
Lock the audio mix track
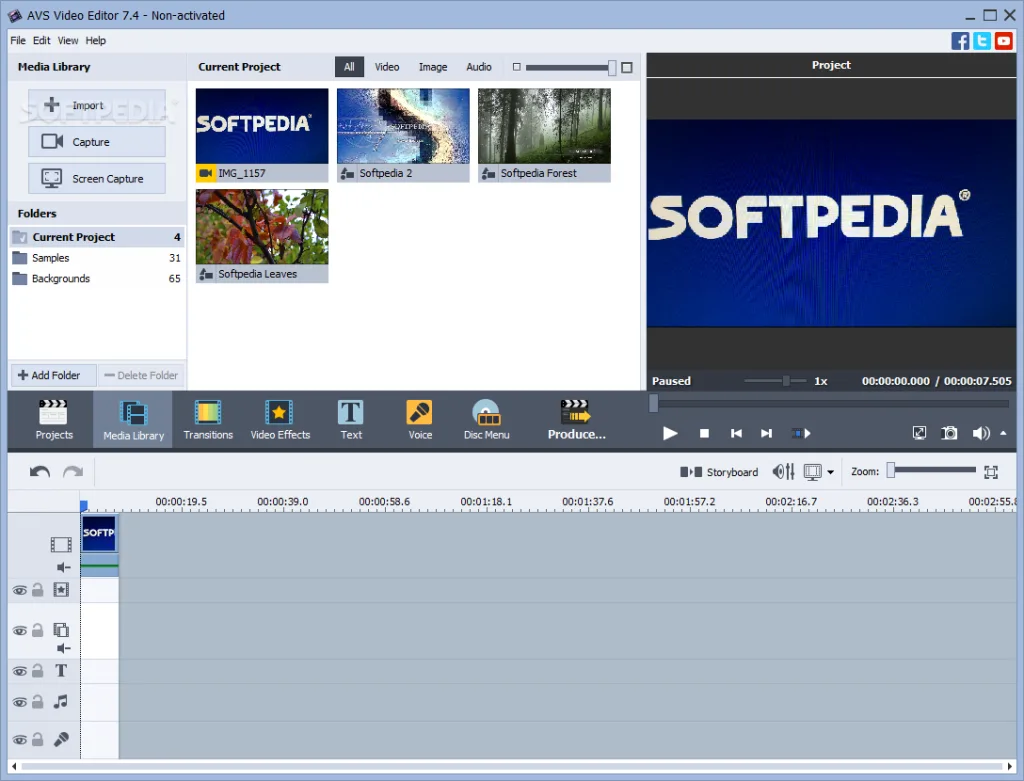[x=37, y=701]
